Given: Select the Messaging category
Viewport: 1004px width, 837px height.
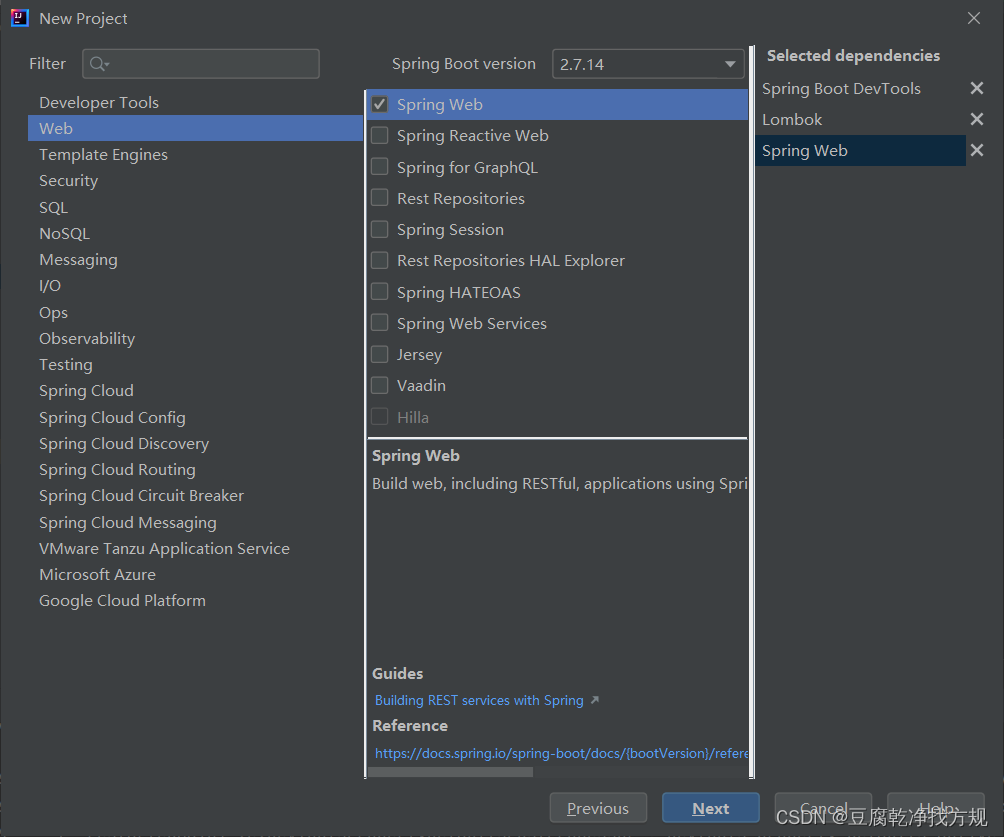Looking at the screenshot, I should click(x=195, y=260).
